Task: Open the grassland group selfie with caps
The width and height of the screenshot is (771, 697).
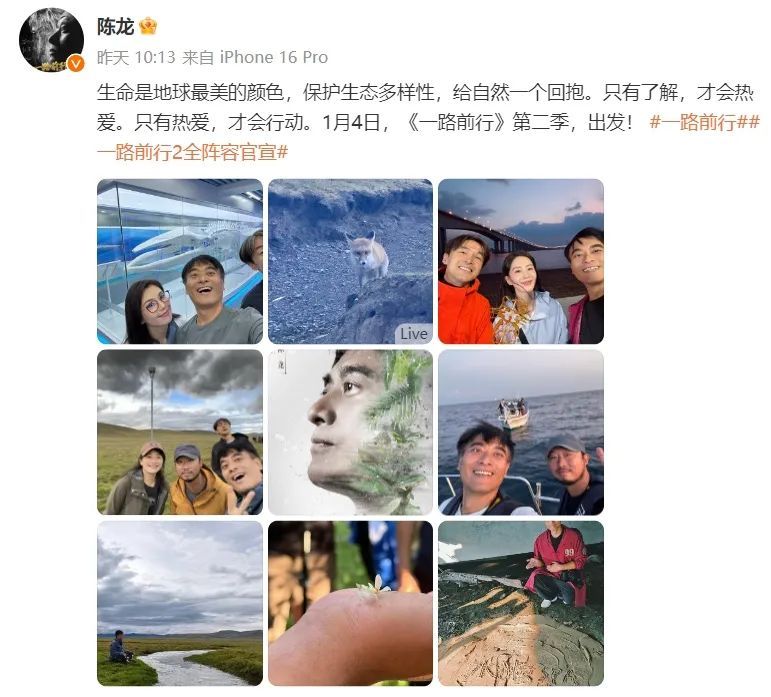Action: [180, 432]
